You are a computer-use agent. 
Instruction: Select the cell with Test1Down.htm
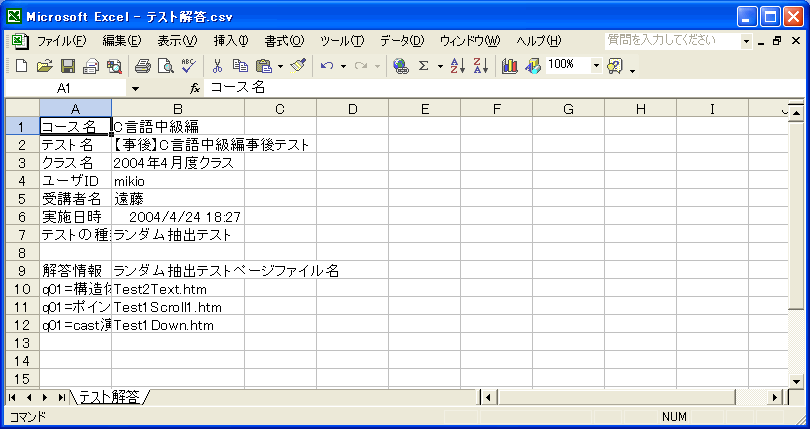click(x=178, y=325)
